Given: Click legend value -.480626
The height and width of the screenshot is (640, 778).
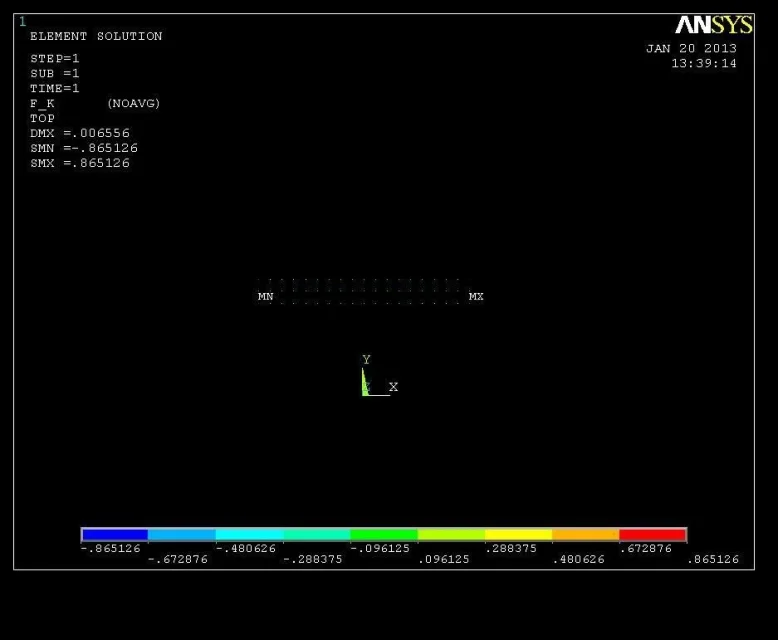Looking at the screenshot, I should point(246,548).
